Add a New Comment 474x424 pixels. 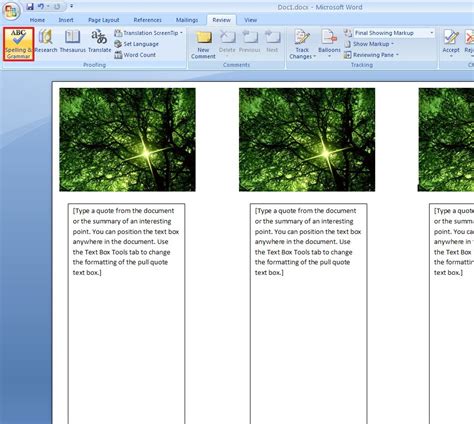pyautogui.click(x=203, y=44)
